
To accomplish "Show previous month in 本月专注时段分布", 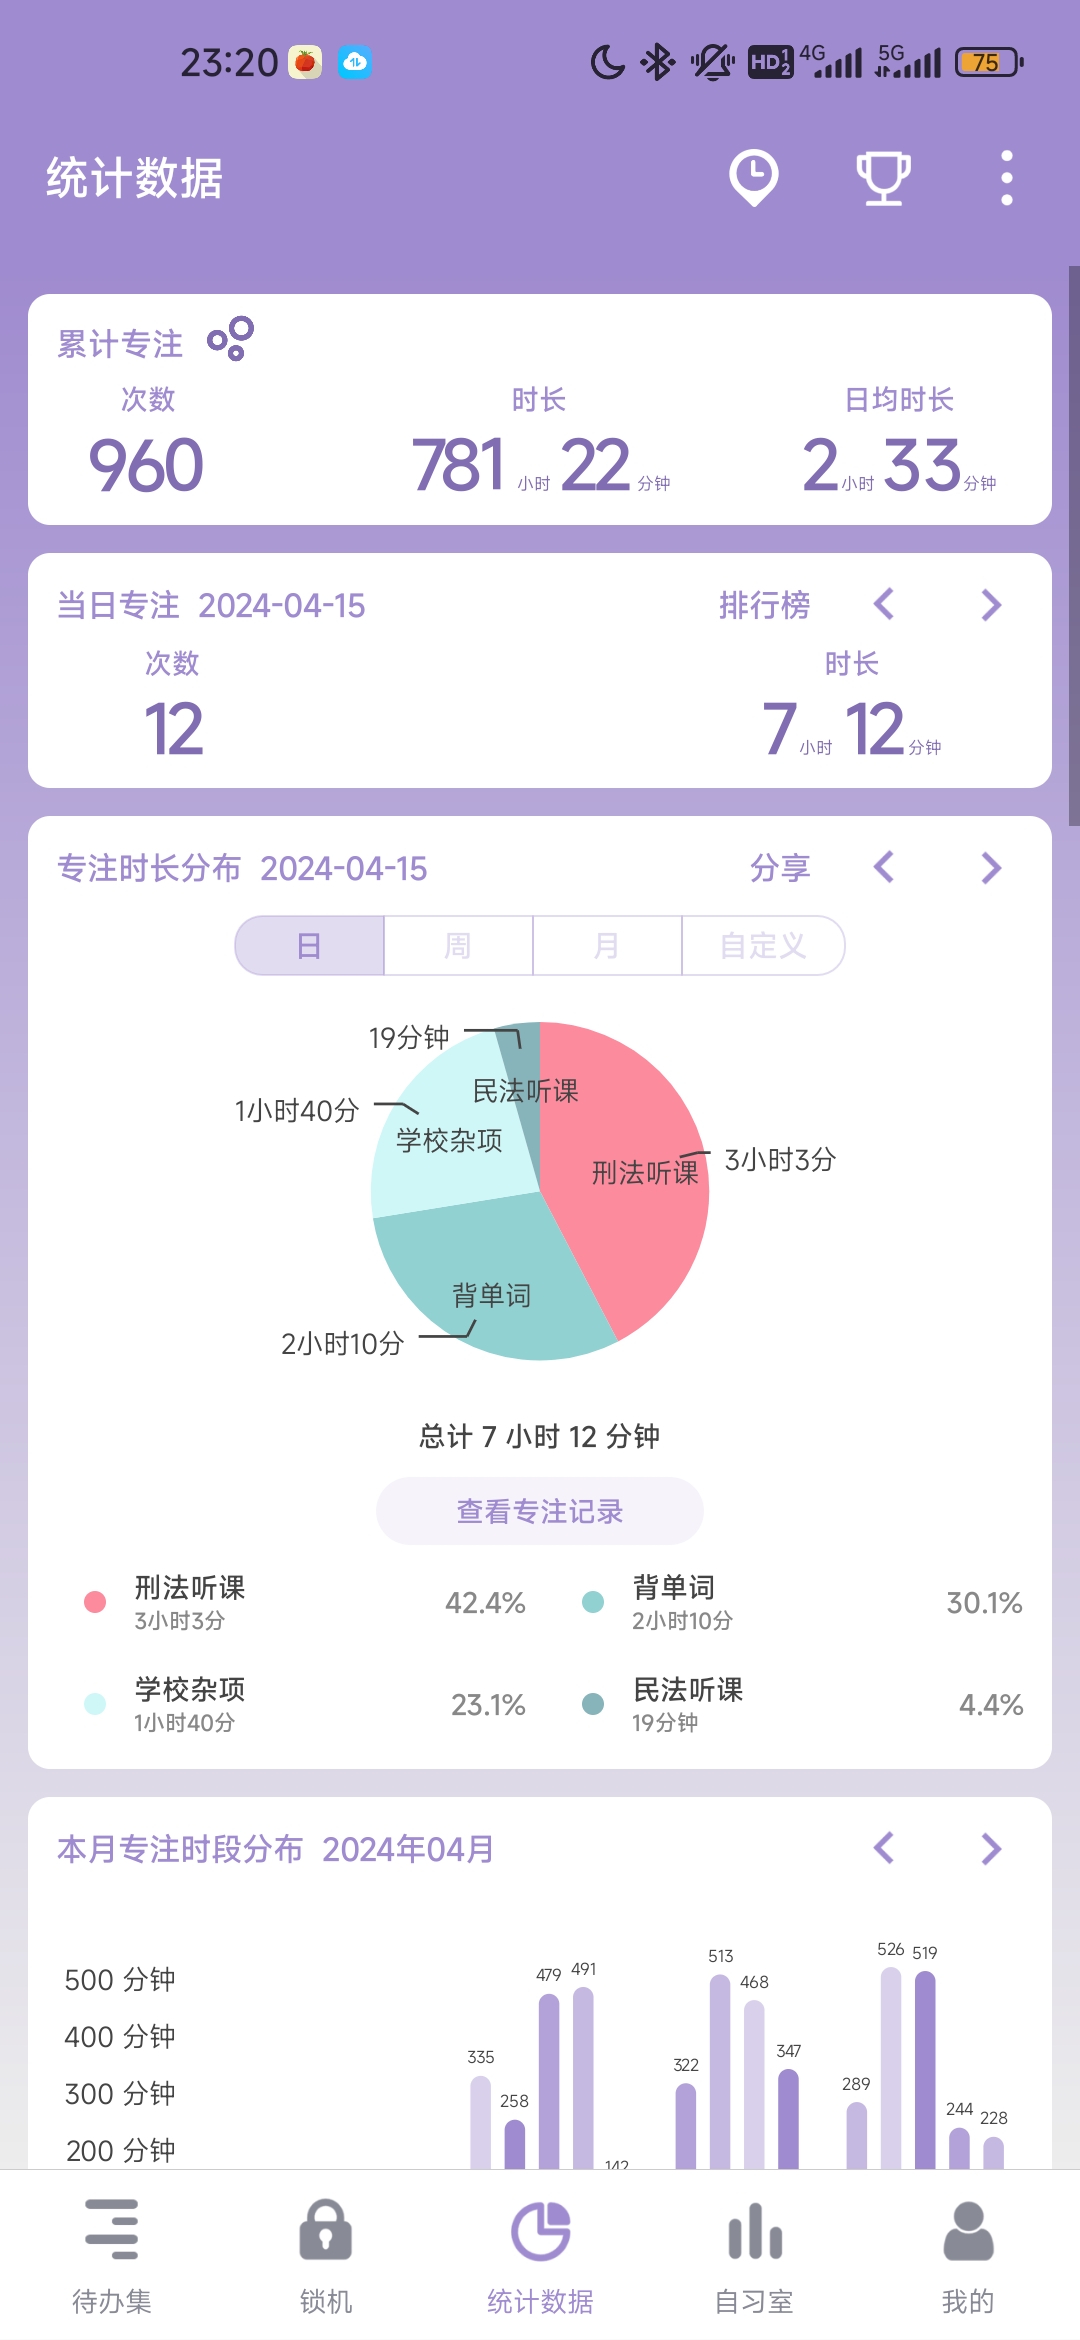I will [x=883, y=1848].
